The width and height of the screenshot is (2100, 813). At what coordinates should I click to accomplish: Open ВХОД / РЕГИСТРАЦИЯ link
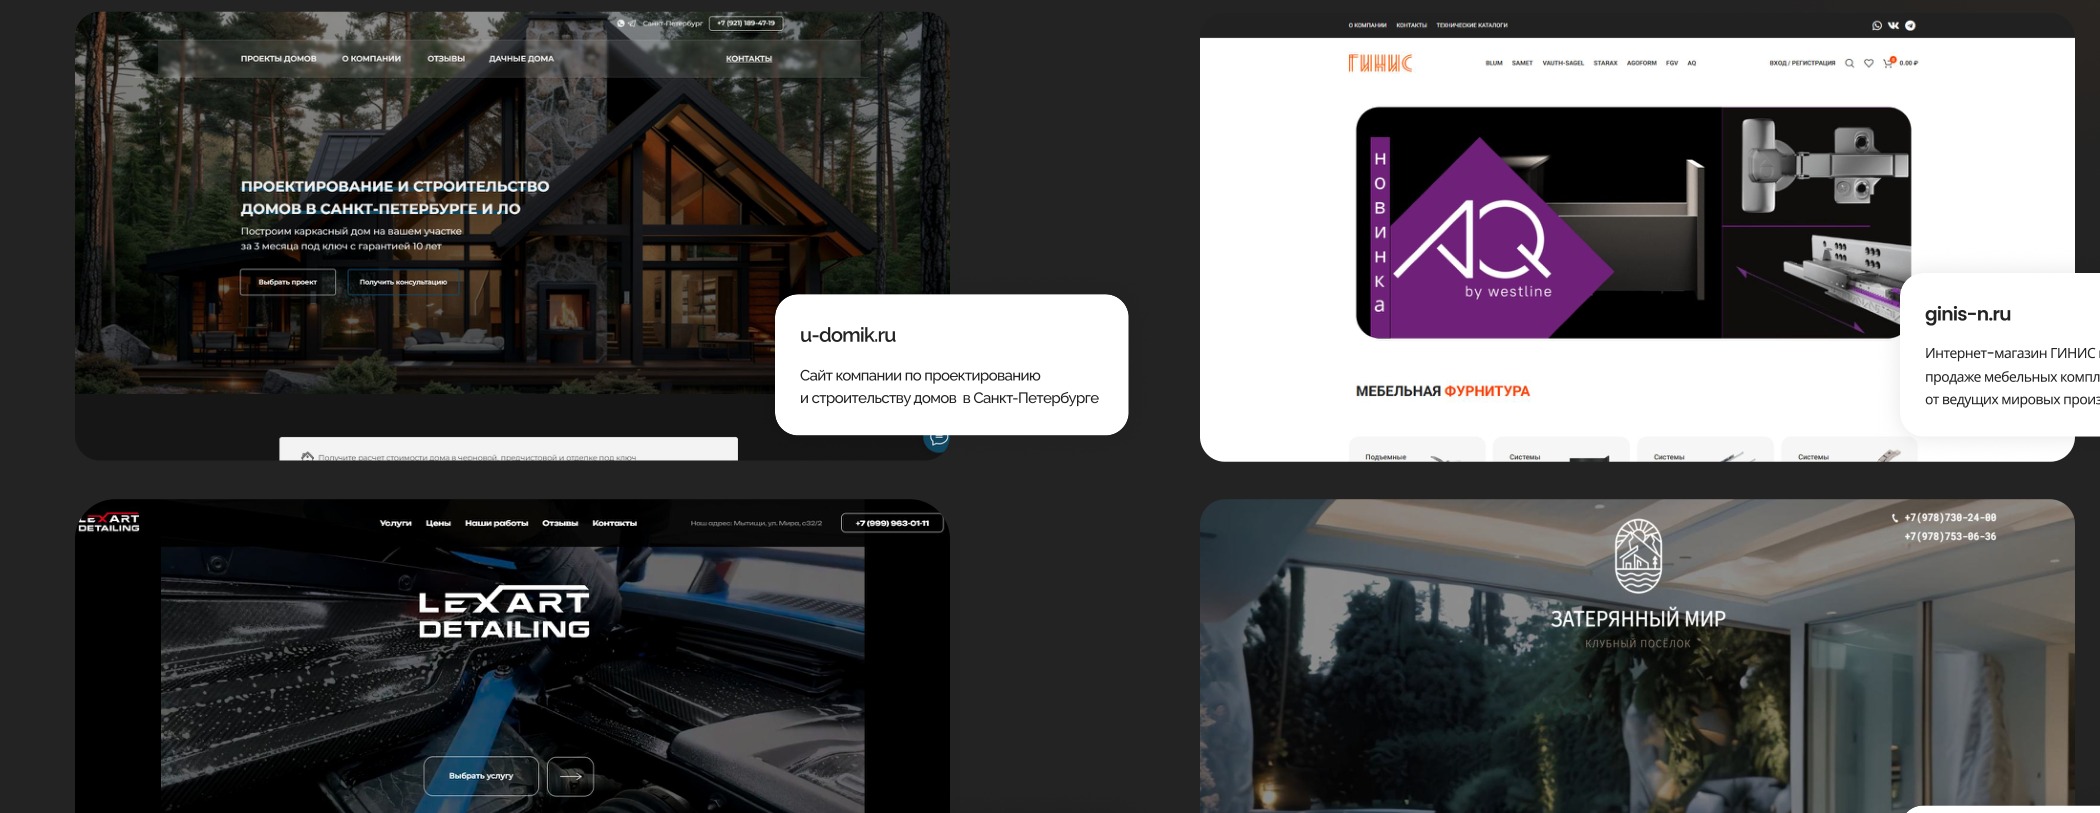pos(1802,63)
